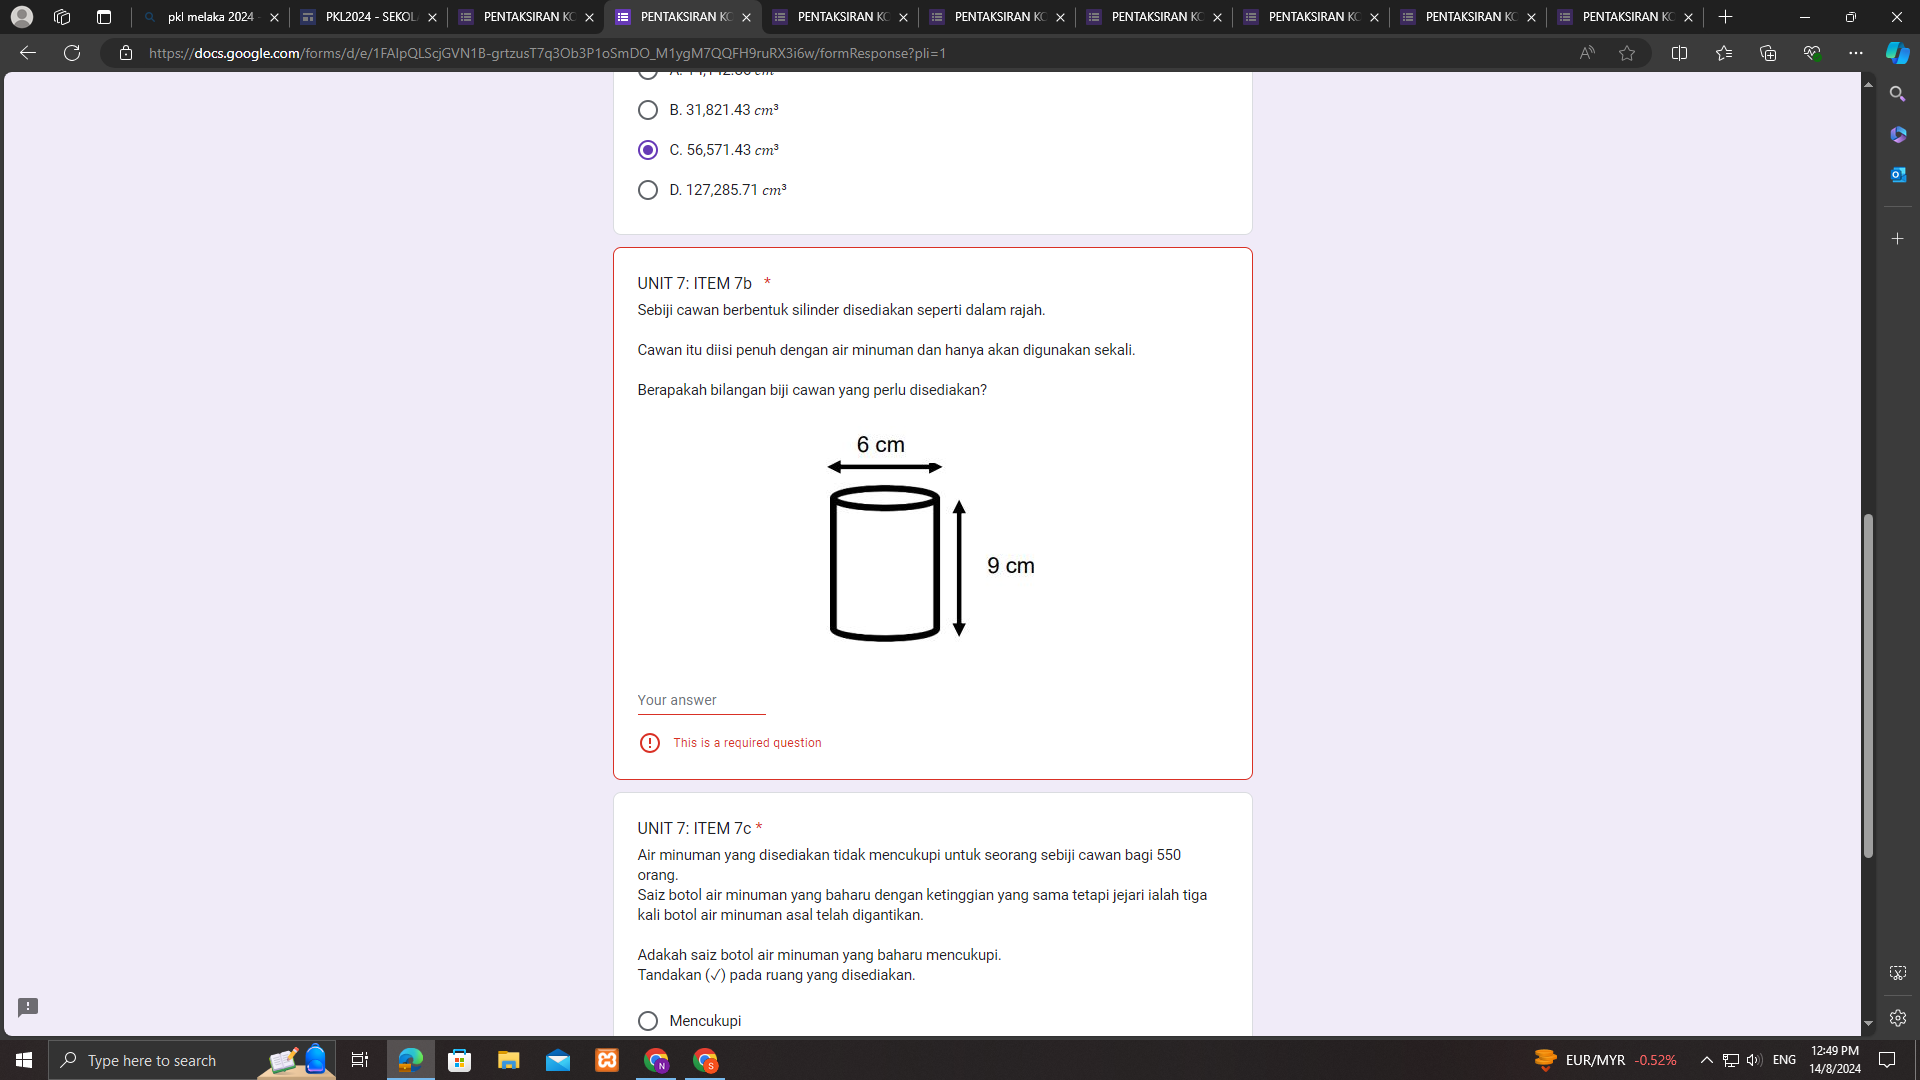Screen dimensions: 1920x1080
Task: Open notification center icon
Action: pyautogui.click(x=1887, y=1060)
